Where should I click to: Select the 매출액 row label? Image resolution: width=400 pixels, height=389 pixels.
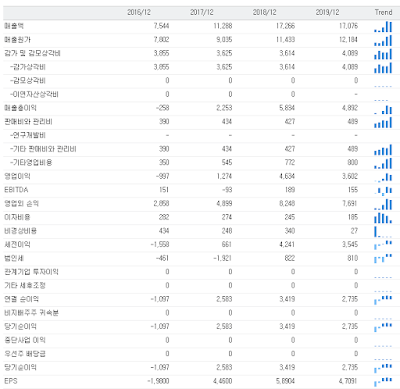(14, 26)
